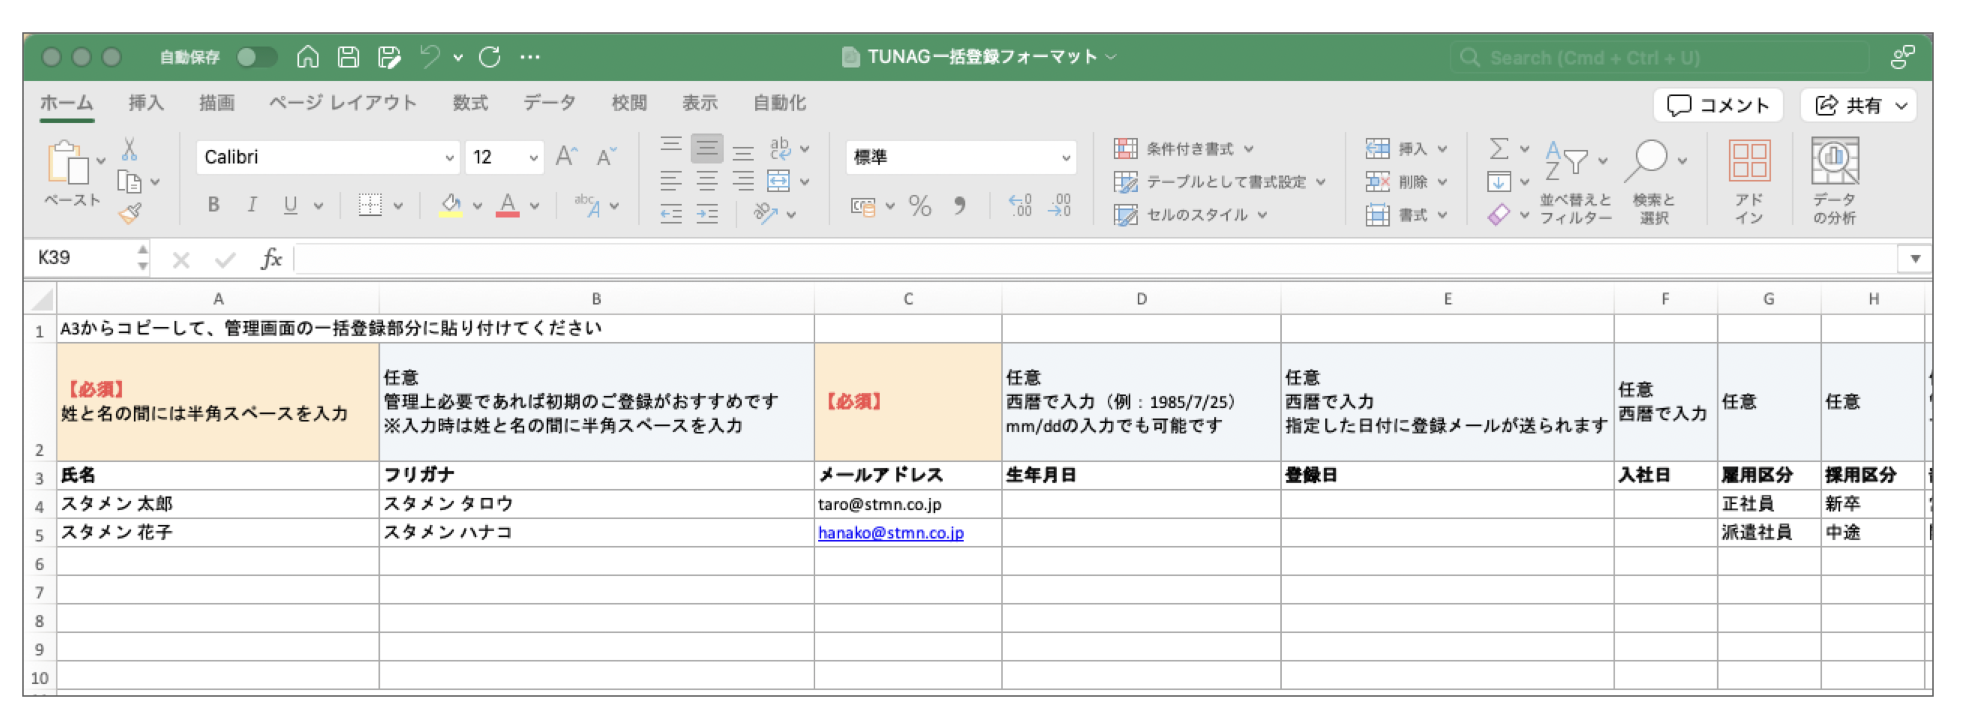Screen dimensions: 1966x722
Task: Click the Wrap Text icon
Action: click(780, 148)
